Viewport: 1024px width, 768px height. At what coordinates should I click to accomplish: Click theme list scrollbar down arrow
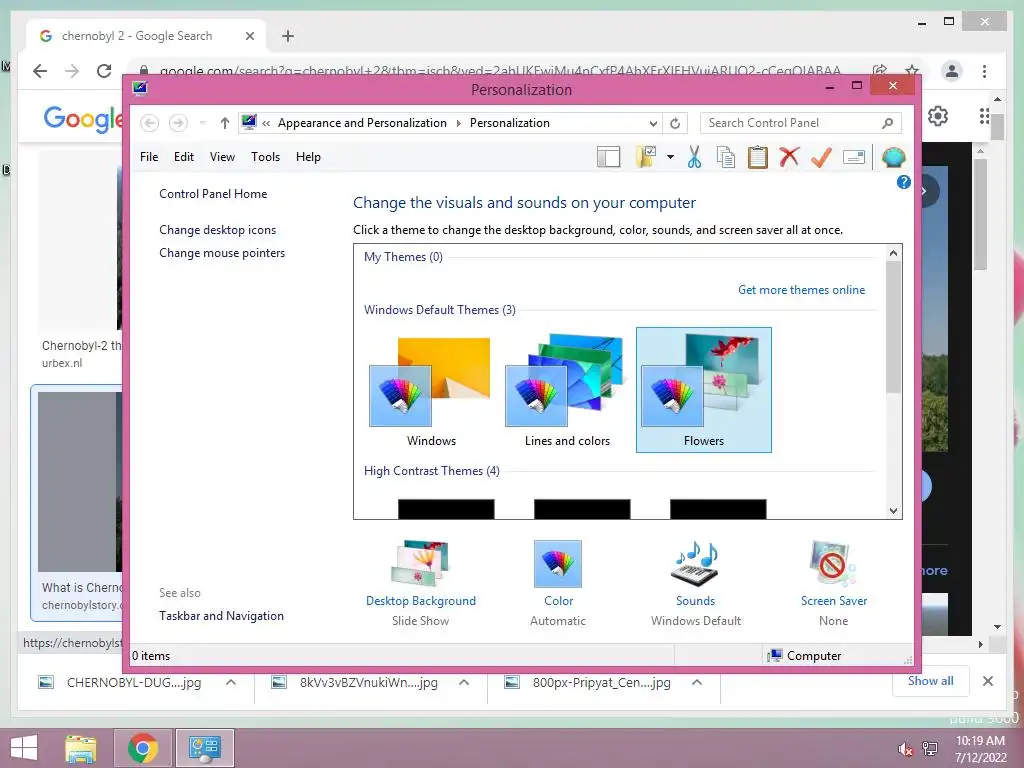pos(893,511)
